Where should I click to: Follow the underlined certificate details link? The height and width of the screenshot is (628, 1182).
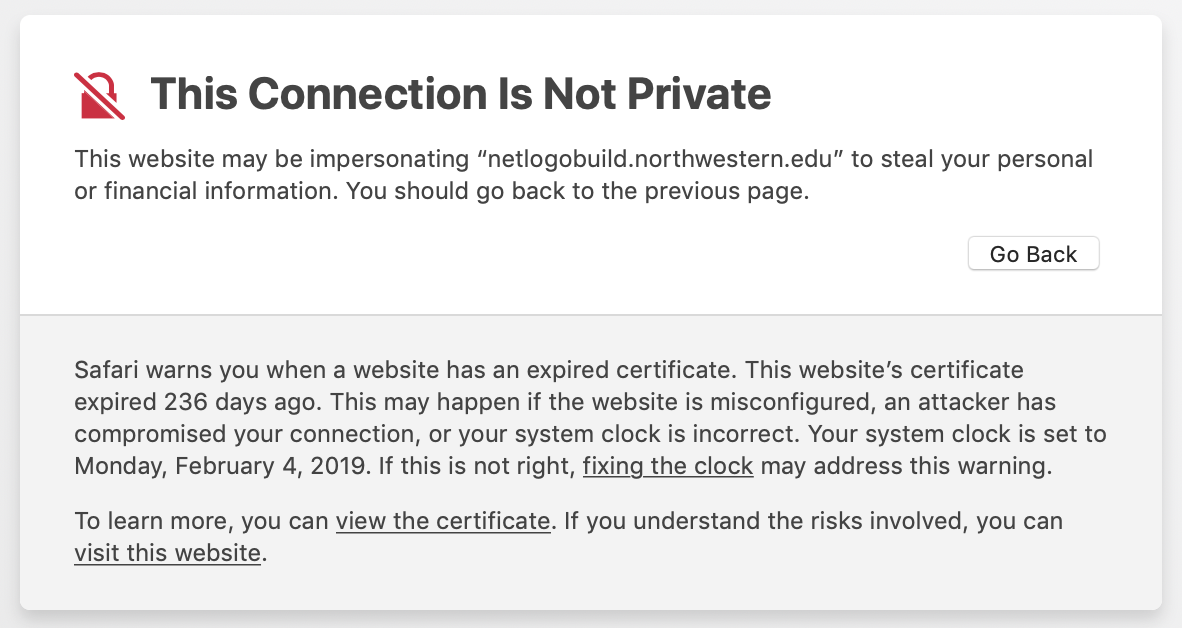tap(443, 521)
